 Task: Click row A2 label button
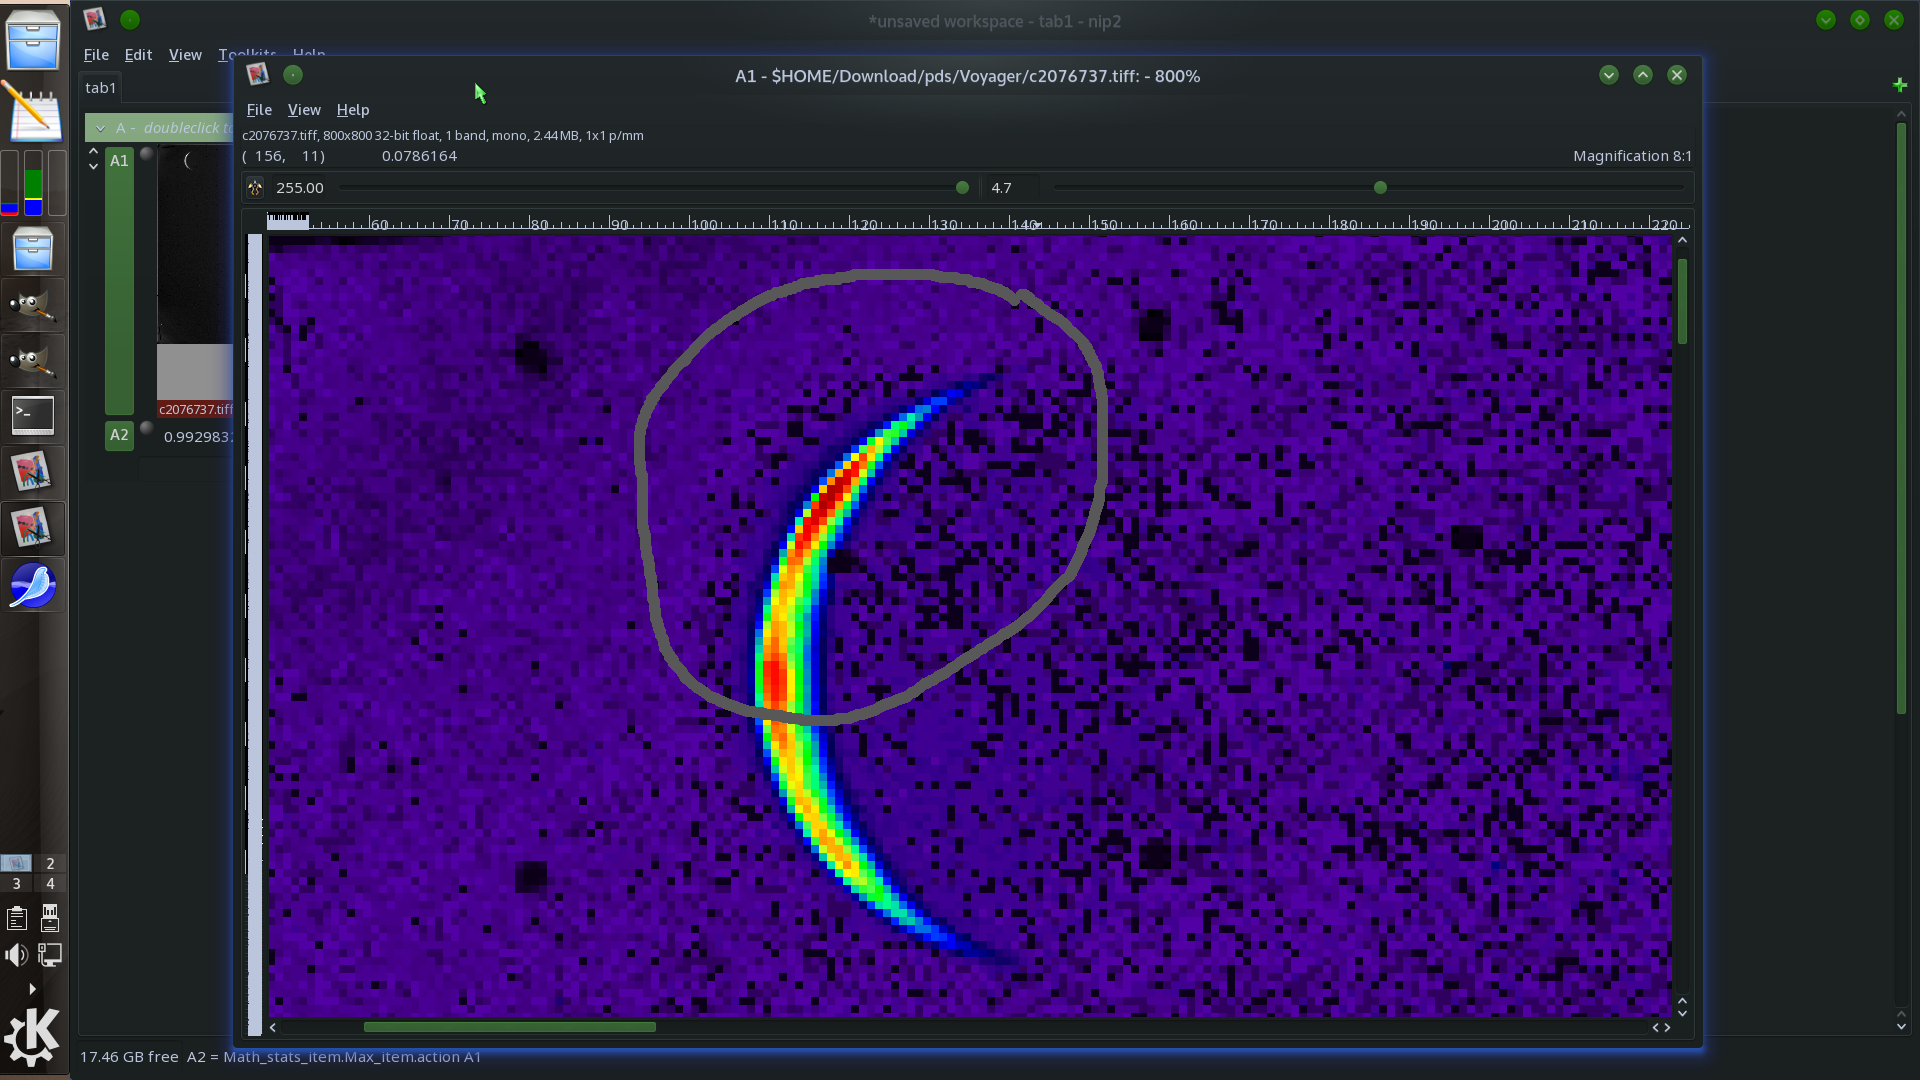click(119, 435)
